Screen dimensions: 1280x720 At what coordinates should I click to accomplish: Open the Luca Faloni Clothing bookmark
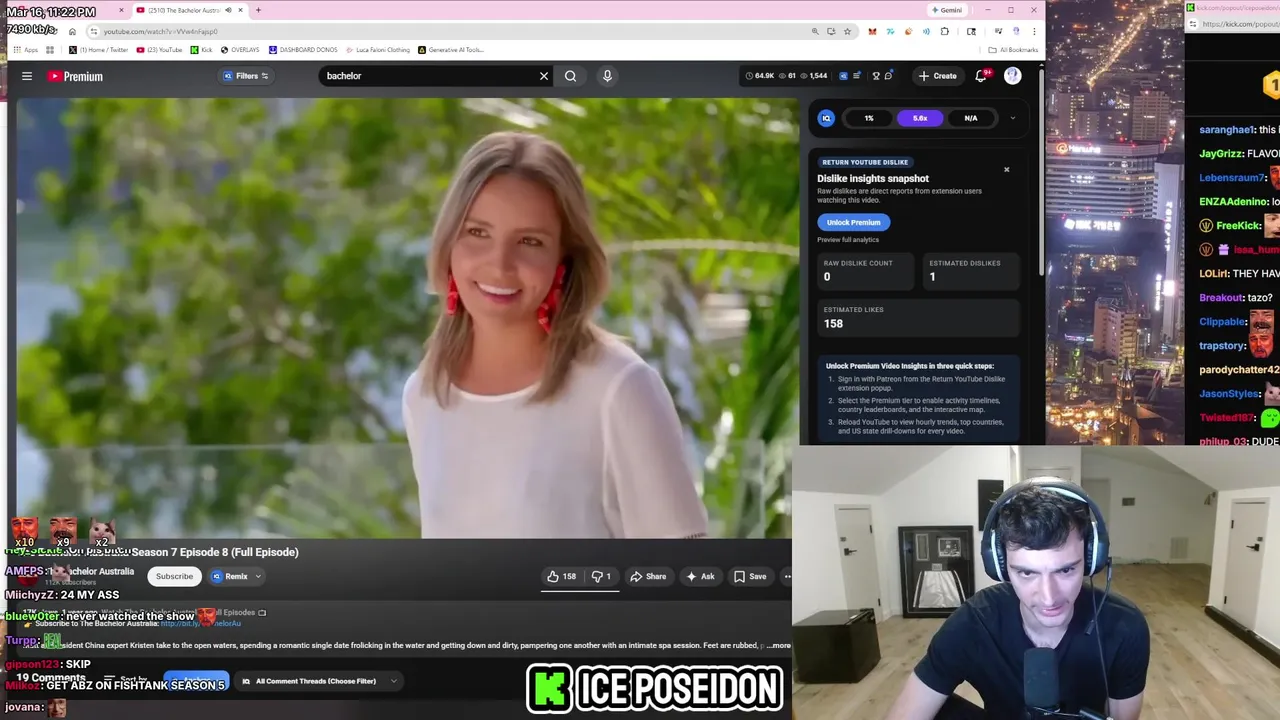(378, 50)
